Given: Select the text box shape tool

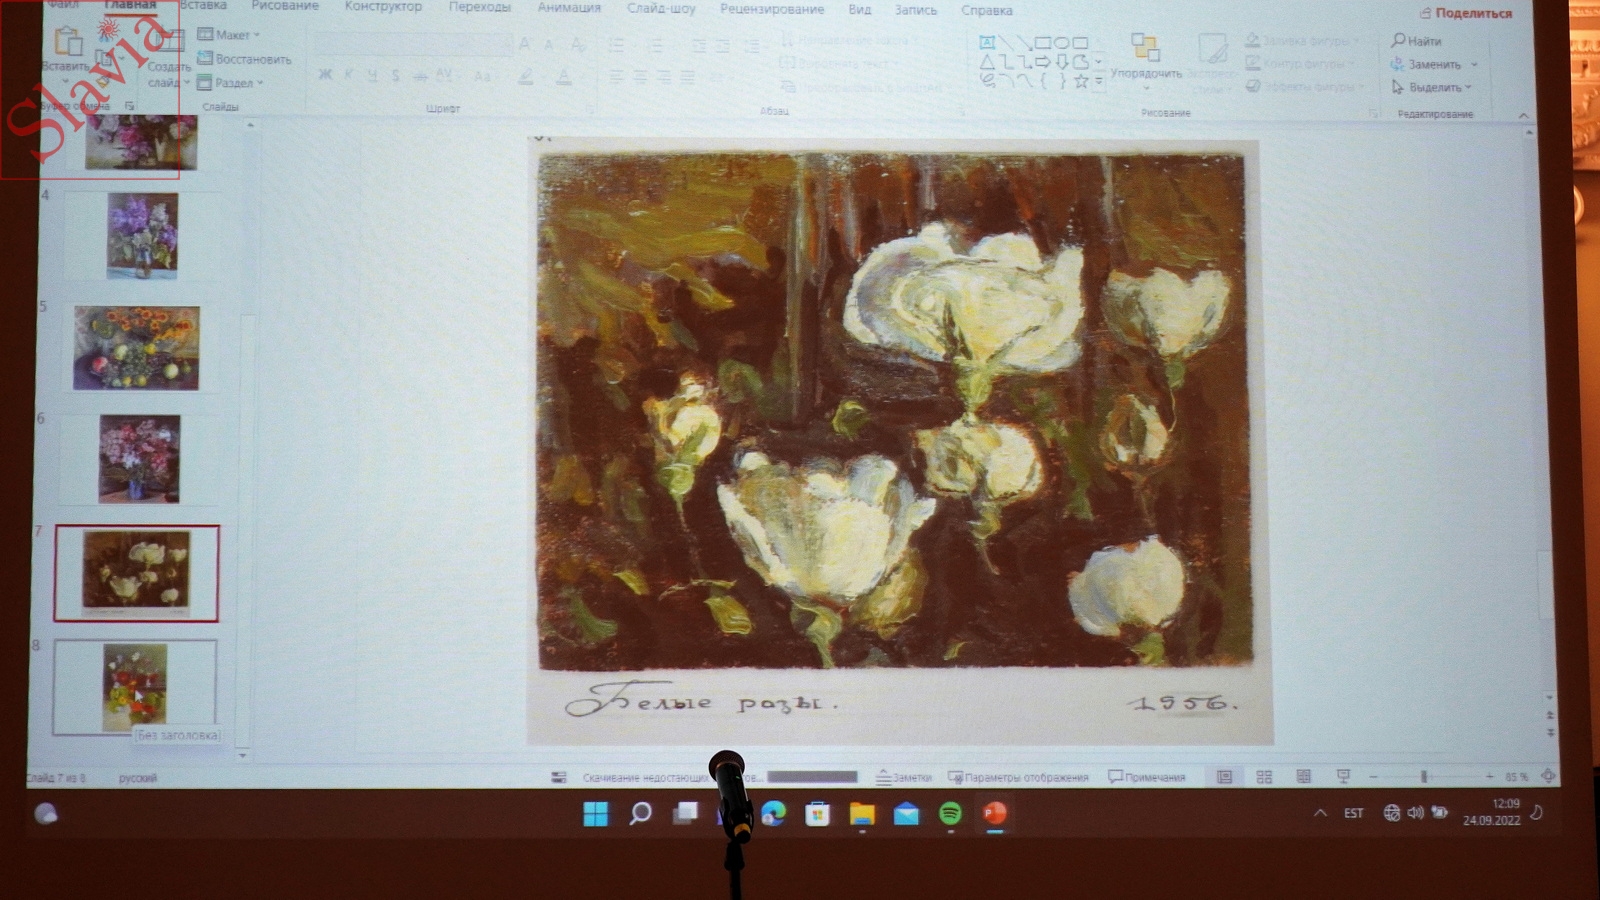Looking at the screenshot, I should tap(987, 42).
